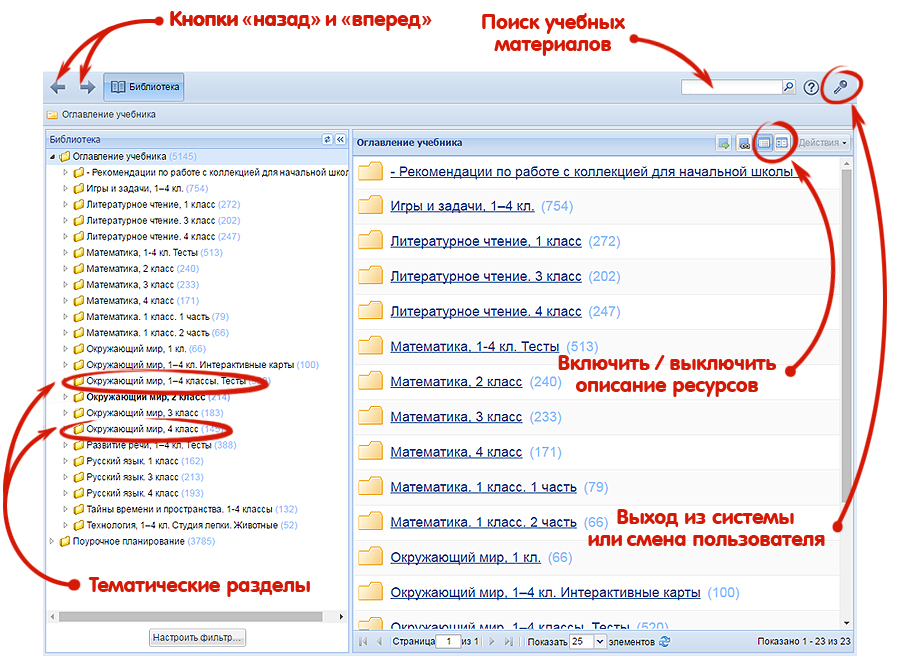Click the key icon to log out
Screen dimensions: 900x662
841,88
